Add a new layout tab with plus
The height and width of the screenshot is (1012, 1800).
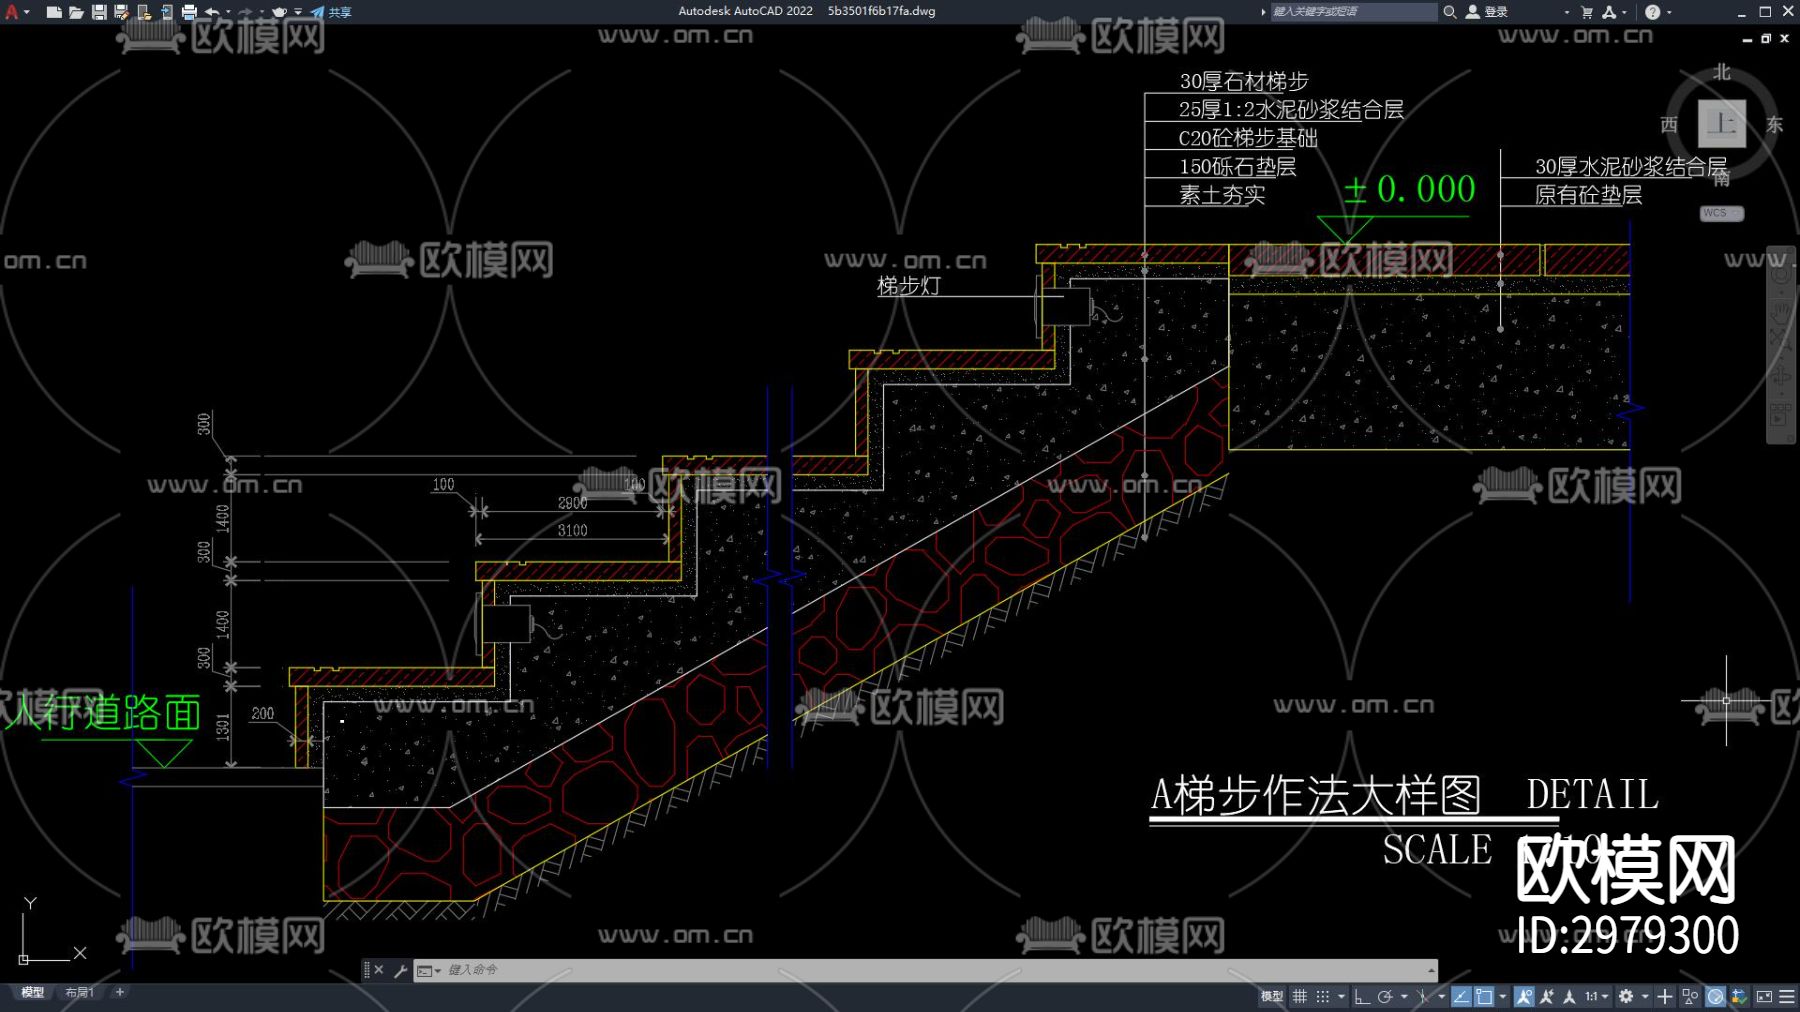pyautogui.click(x=120, y=992)
